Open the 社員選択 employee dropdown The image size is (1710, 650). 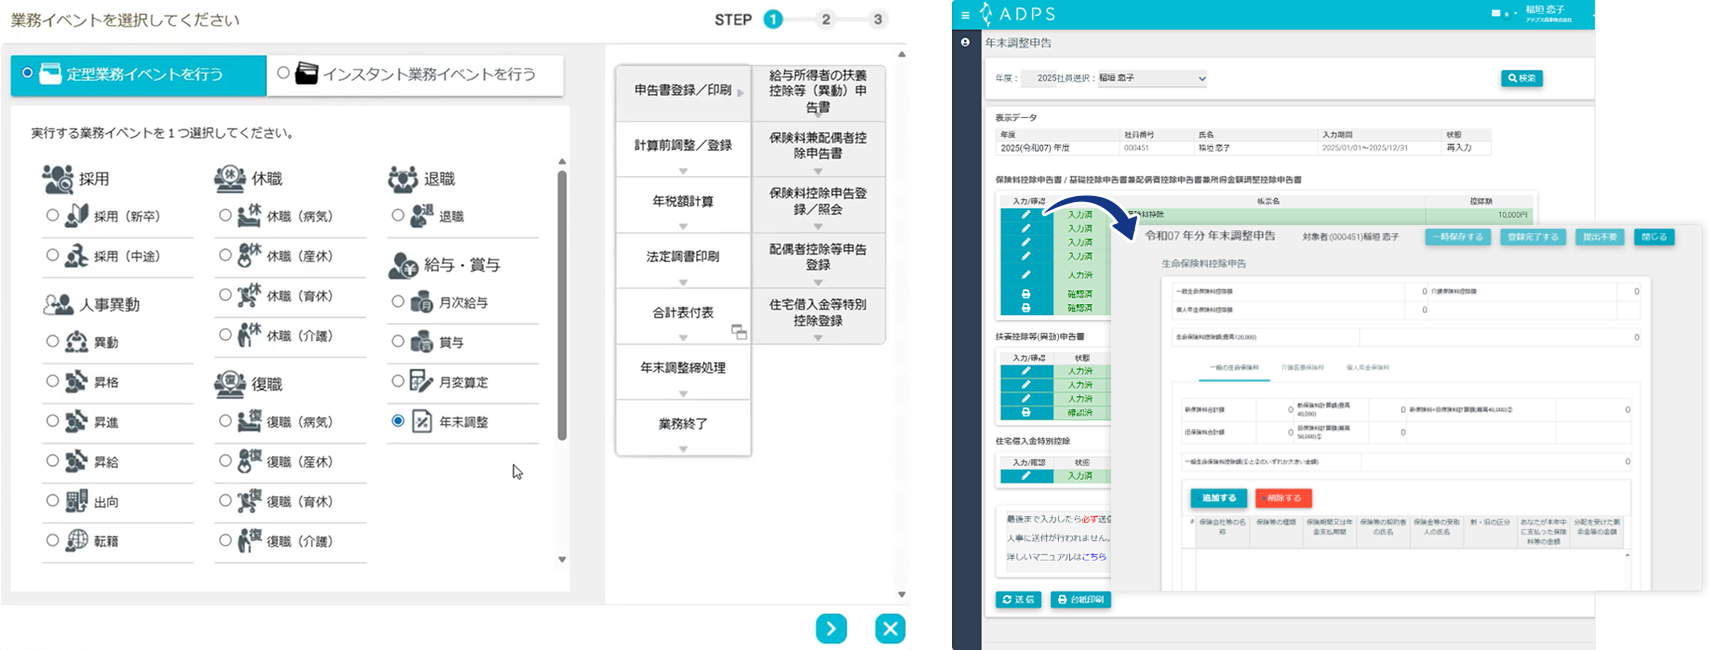click(1152, 78)
